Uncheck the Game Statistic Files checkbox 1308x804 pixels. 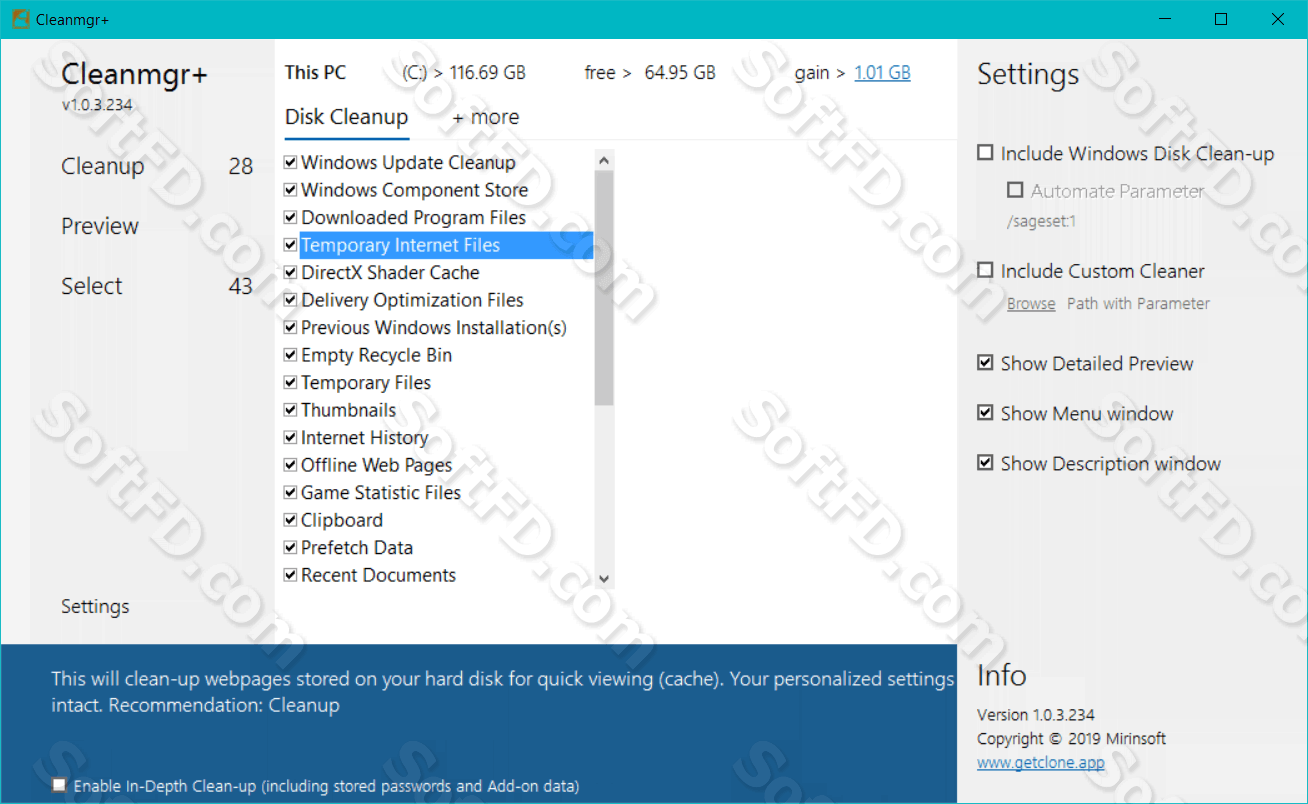pyautogui.click(x=291, y=492)
